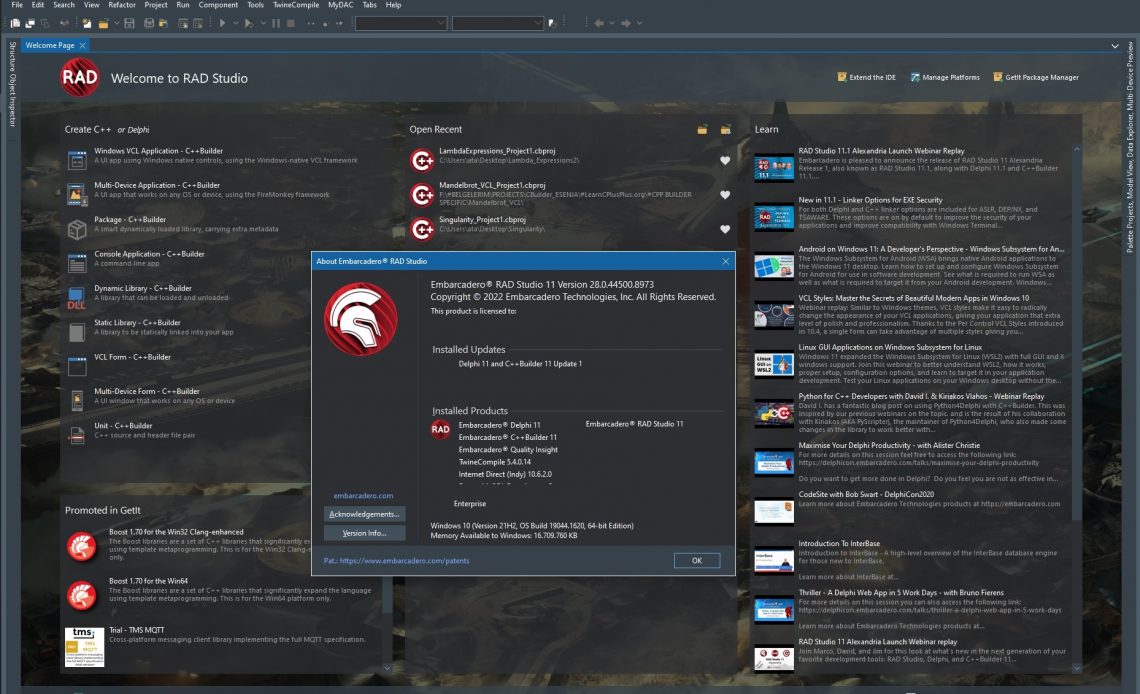Click OK in About dialog
1140x694 pixels.
pos(697,560)
